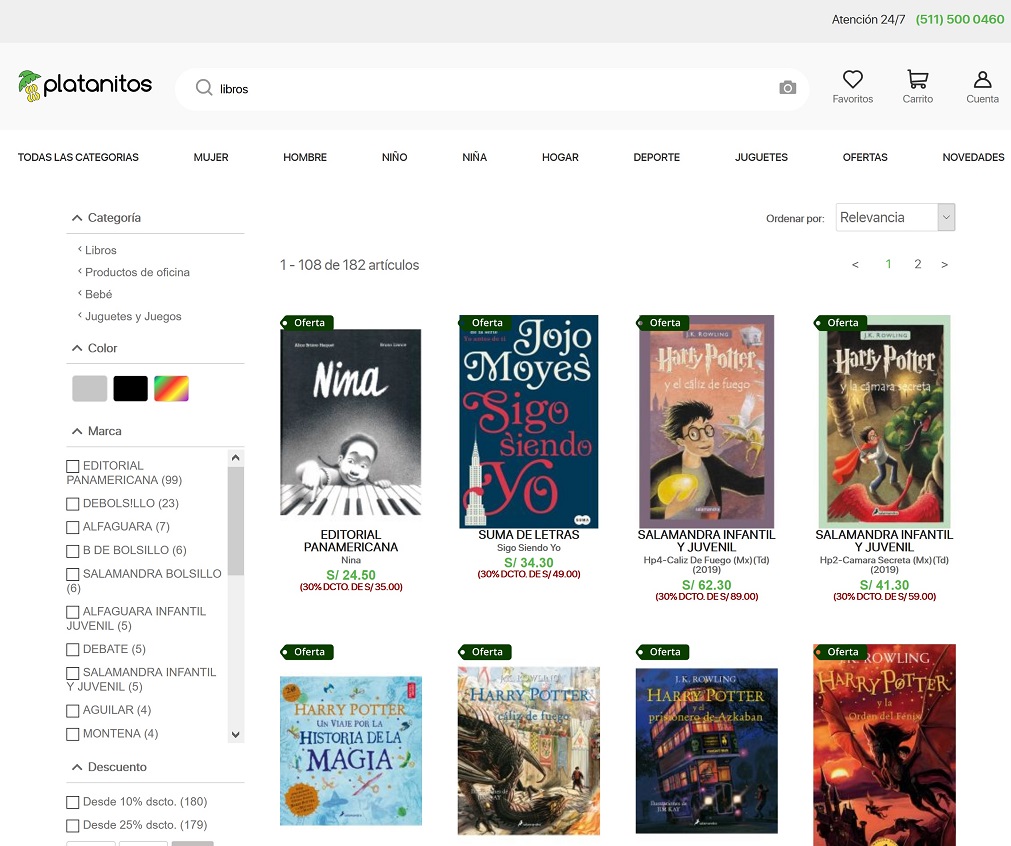This screenshot has width=1011, height=846.
Task: Select the multicolor swatch
Action: (x=172, y=389)
